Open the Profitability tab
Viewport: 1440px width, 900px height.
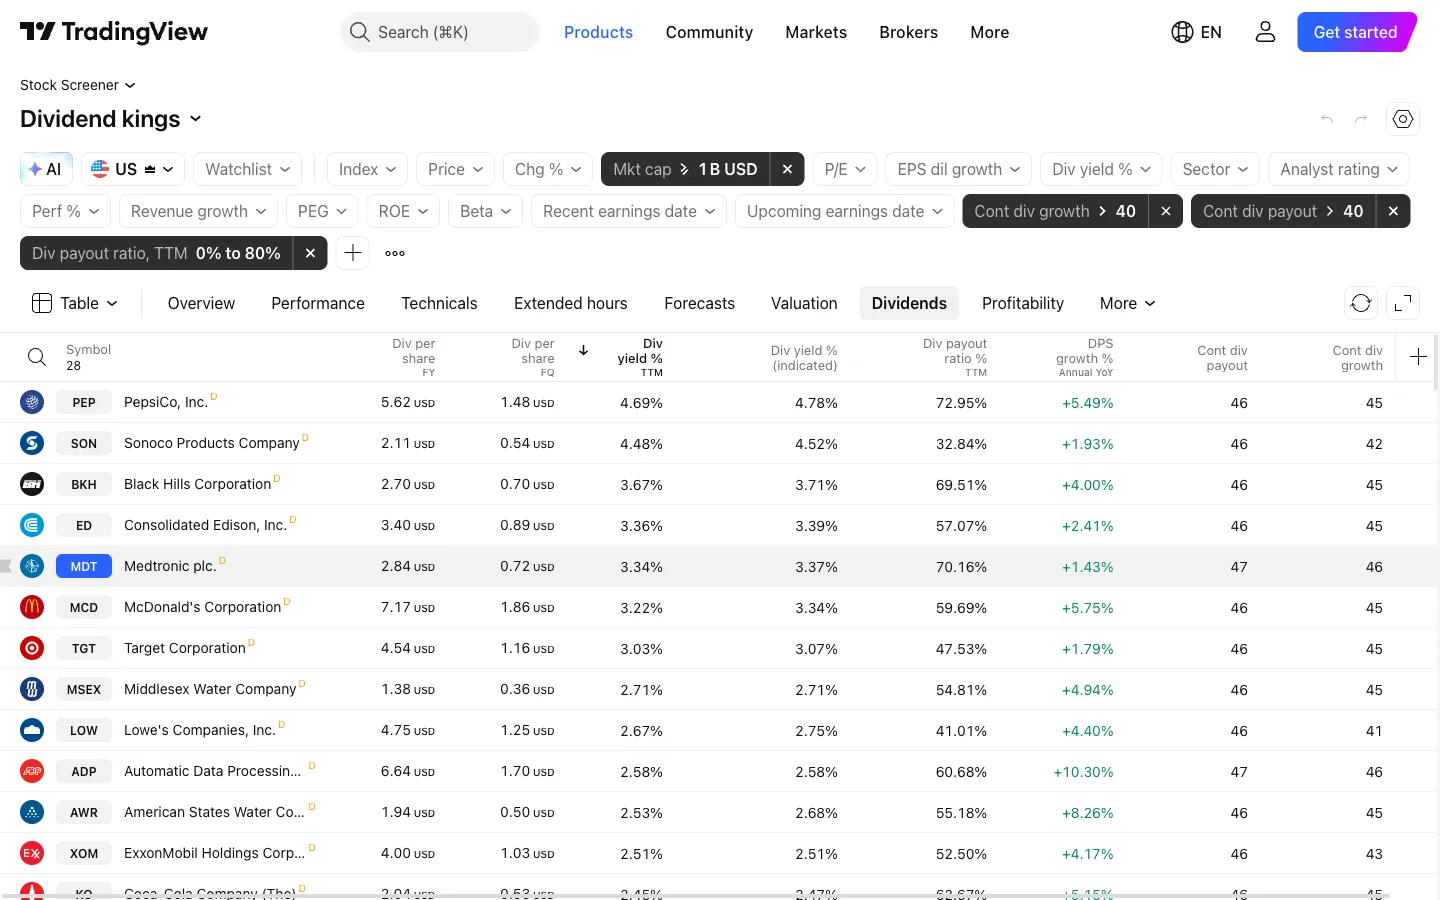point(1023,303)
